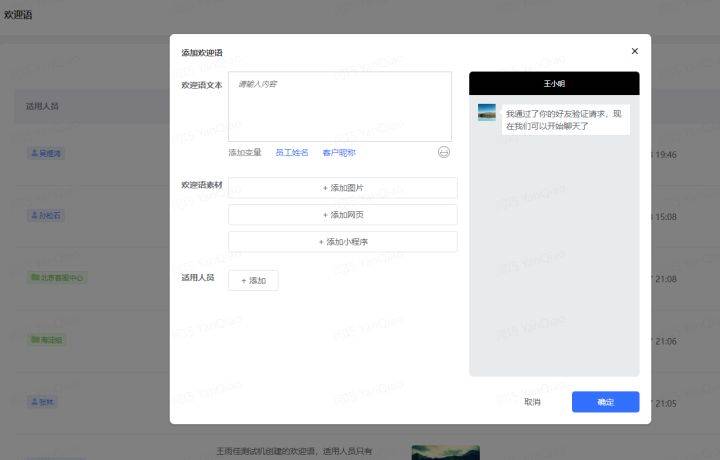
Task: Close the 添加欢迎语 dialog
Action: (635, 51)
